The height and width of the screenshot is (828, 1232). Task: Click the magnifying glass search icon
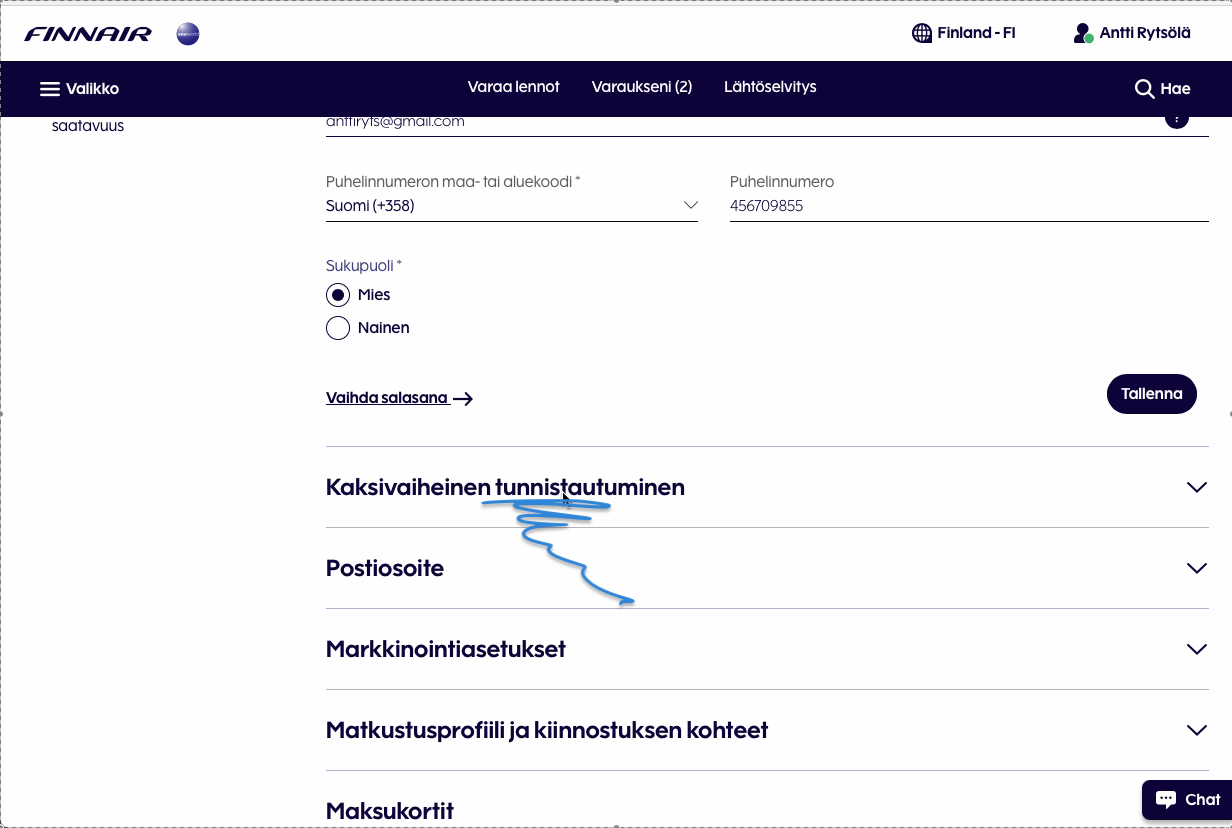coord(1144,89)
